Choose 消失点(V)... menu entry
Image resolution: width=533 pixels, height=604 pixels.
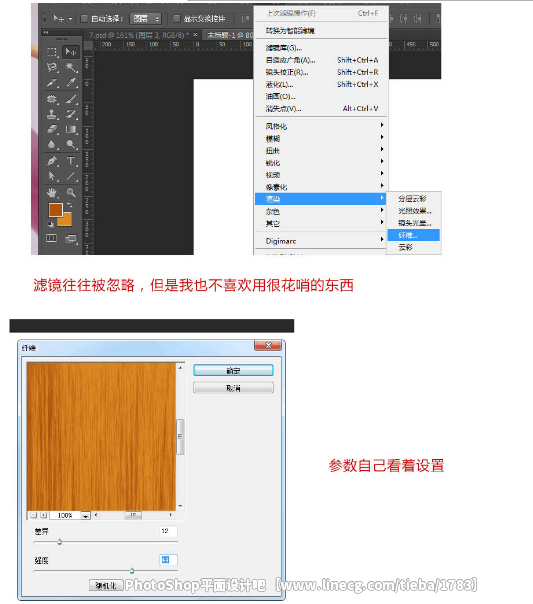pyautogui.click(x=320, y=109)
